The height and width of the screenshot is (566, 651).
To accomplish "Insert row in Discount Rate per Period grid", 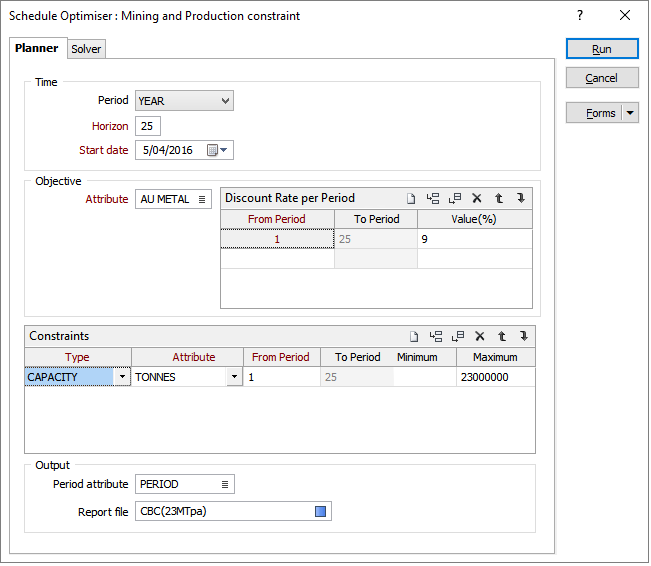I will [x=433, y=198].
